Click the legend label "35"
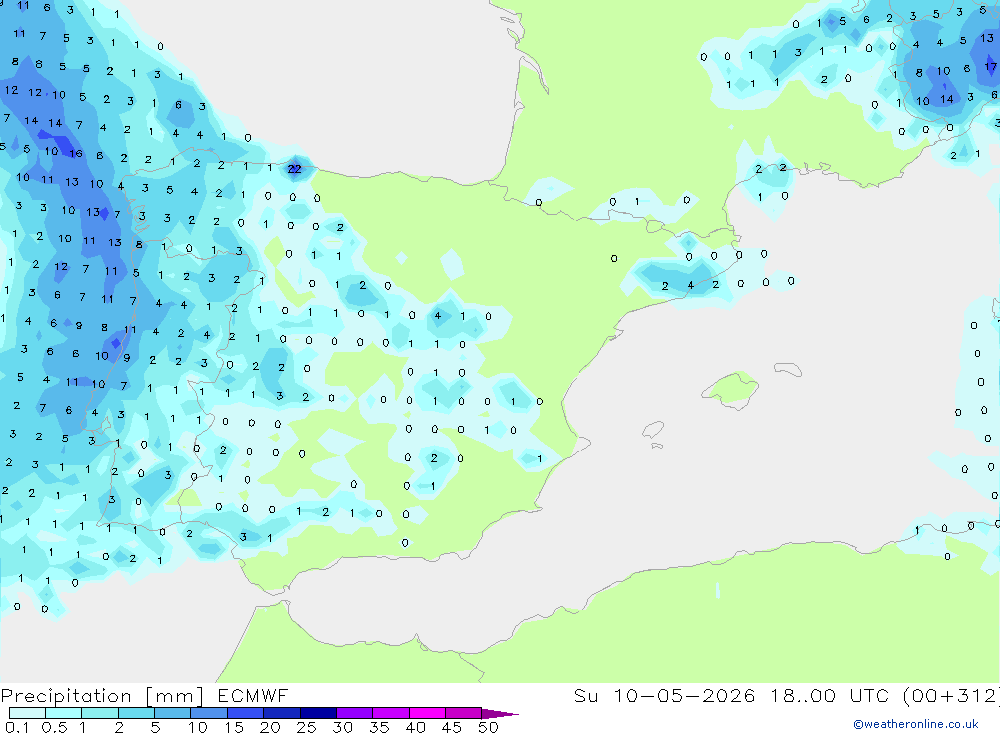 click(379, 727)
